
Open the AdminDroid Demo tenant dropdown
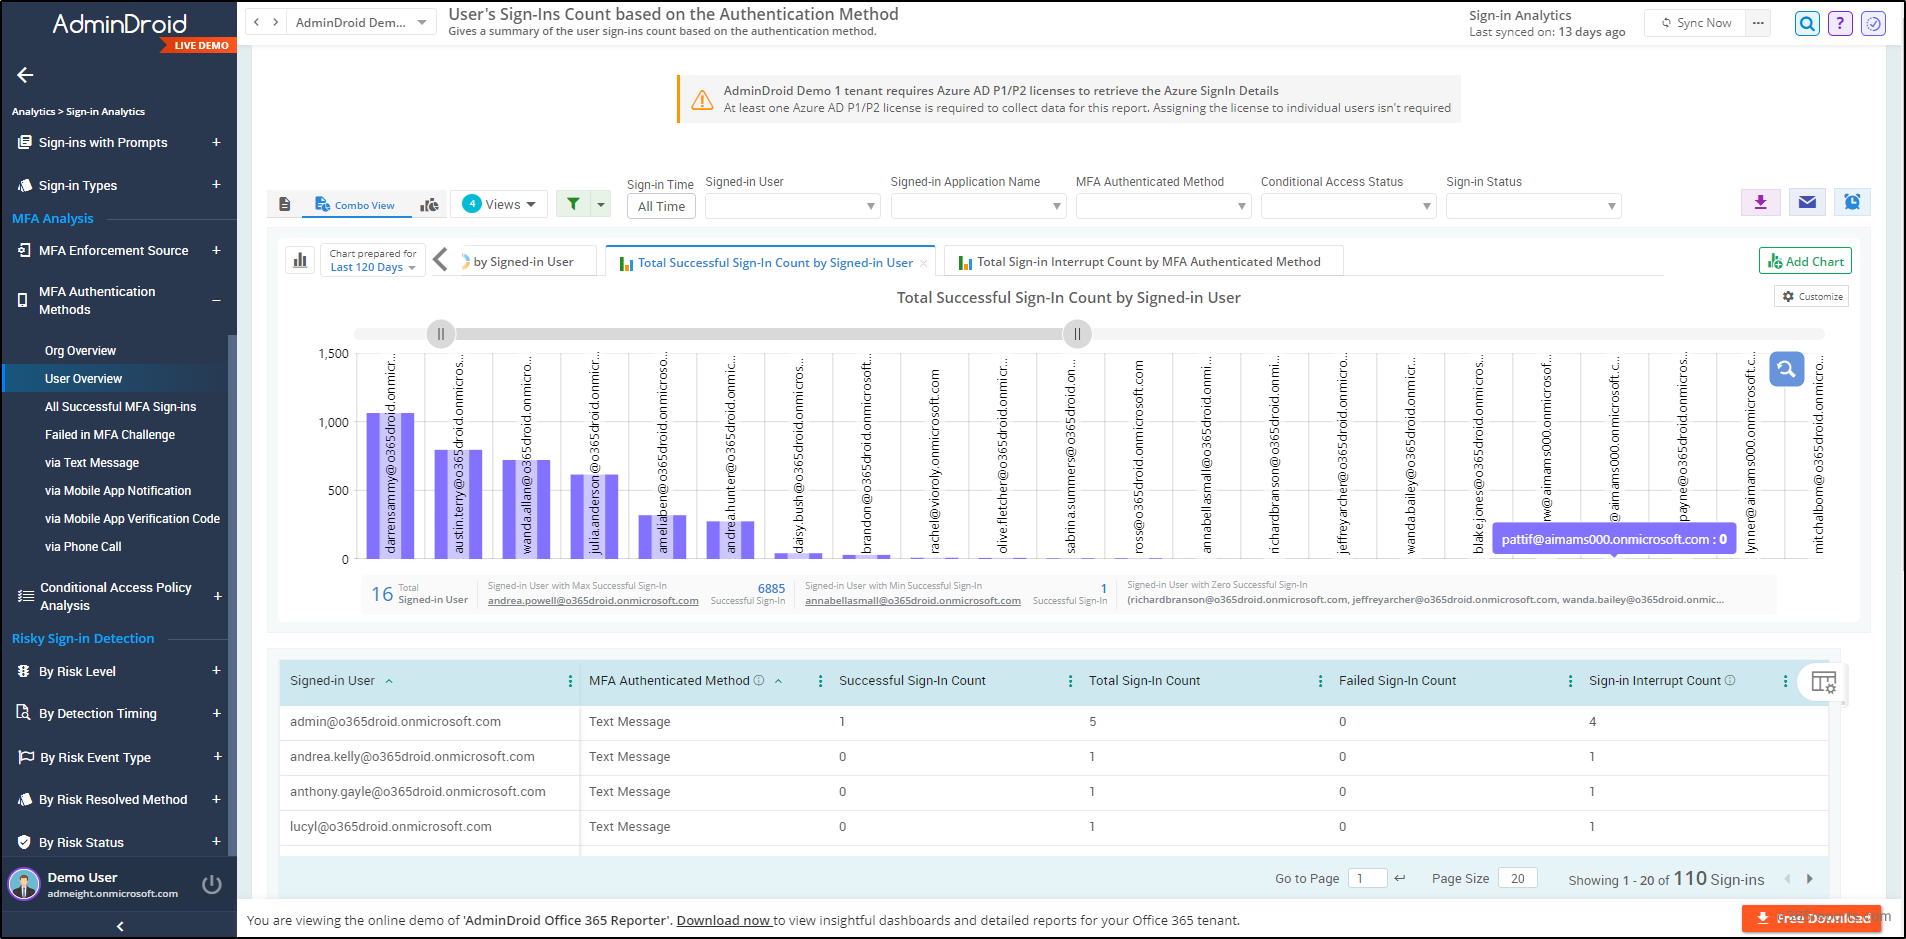(361, 22)
